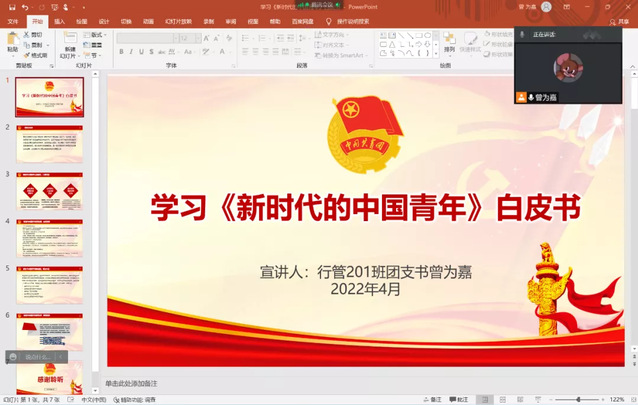The image size is (638, 405).
Task: Toggle Bold formatting
Action: point(121,52)
